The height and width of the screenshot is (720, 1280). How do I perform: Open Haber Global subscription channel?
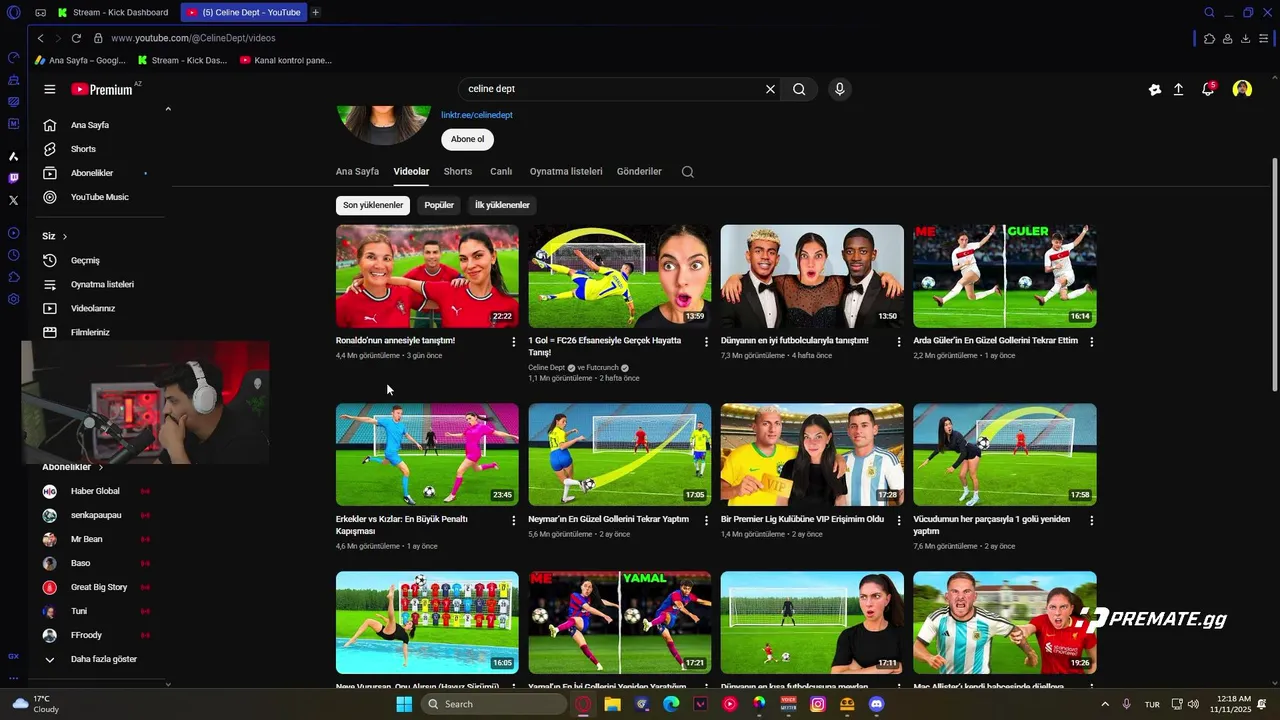click(x=96, y=491)
